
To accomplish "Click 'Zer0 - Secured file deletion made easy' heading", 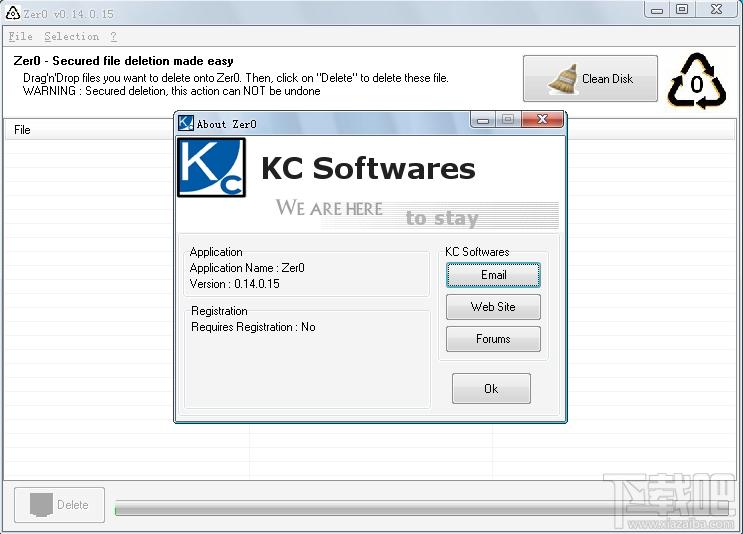I will [x=123, y=61].
